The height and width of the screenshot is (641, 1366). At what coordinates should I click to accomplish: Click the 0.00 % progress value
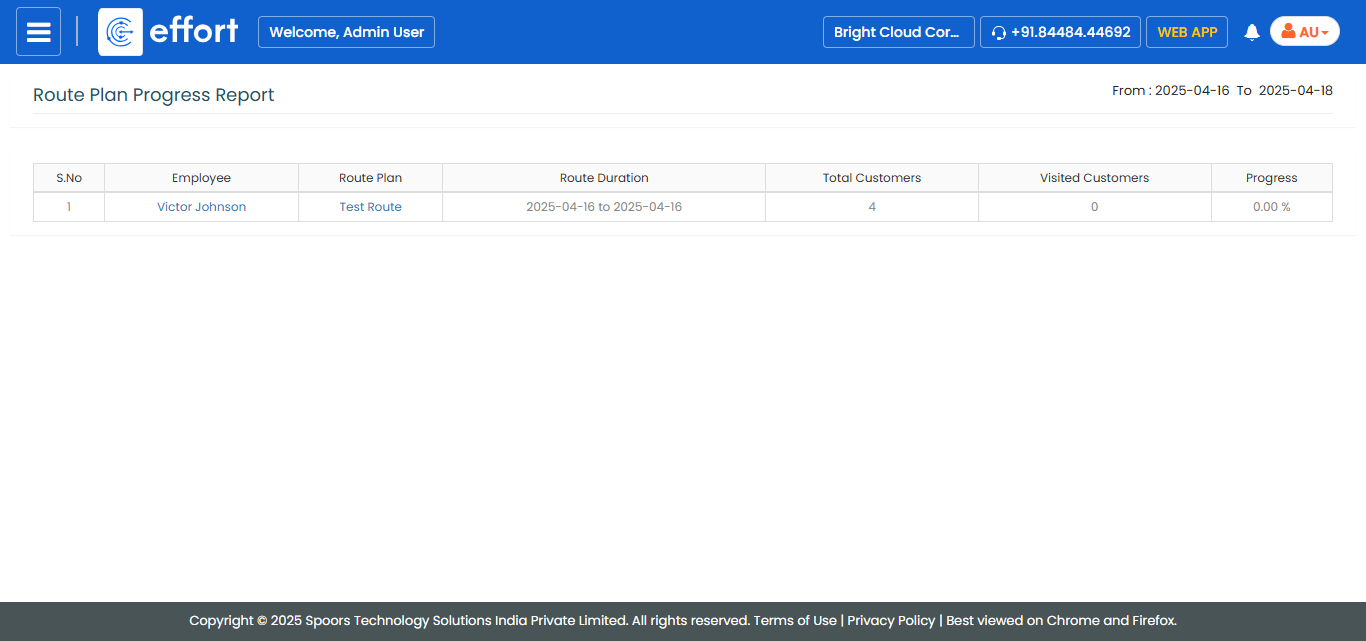tap(1271, 207)
